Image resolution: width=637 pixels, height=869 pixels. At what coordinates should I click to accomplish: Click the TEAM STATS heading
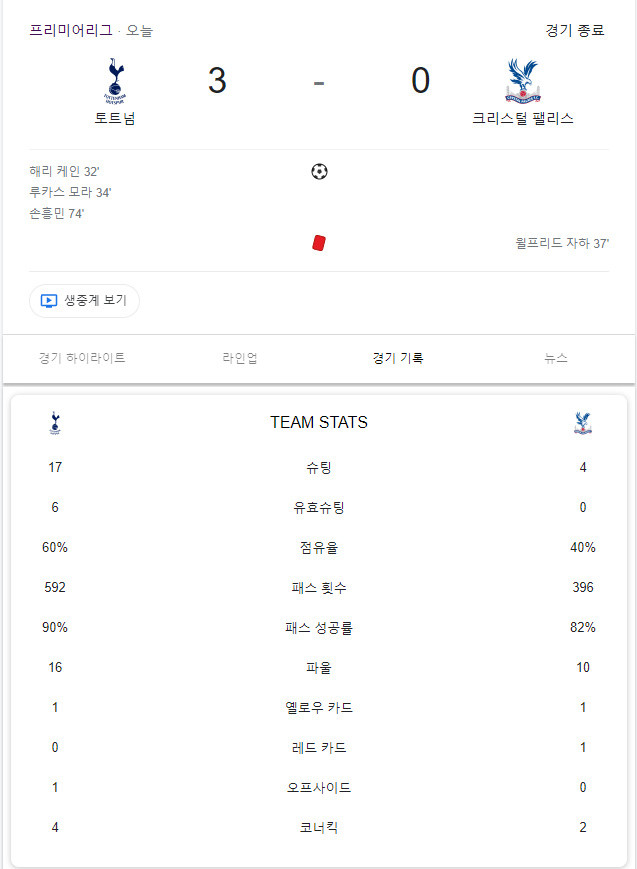coord(319,422)
